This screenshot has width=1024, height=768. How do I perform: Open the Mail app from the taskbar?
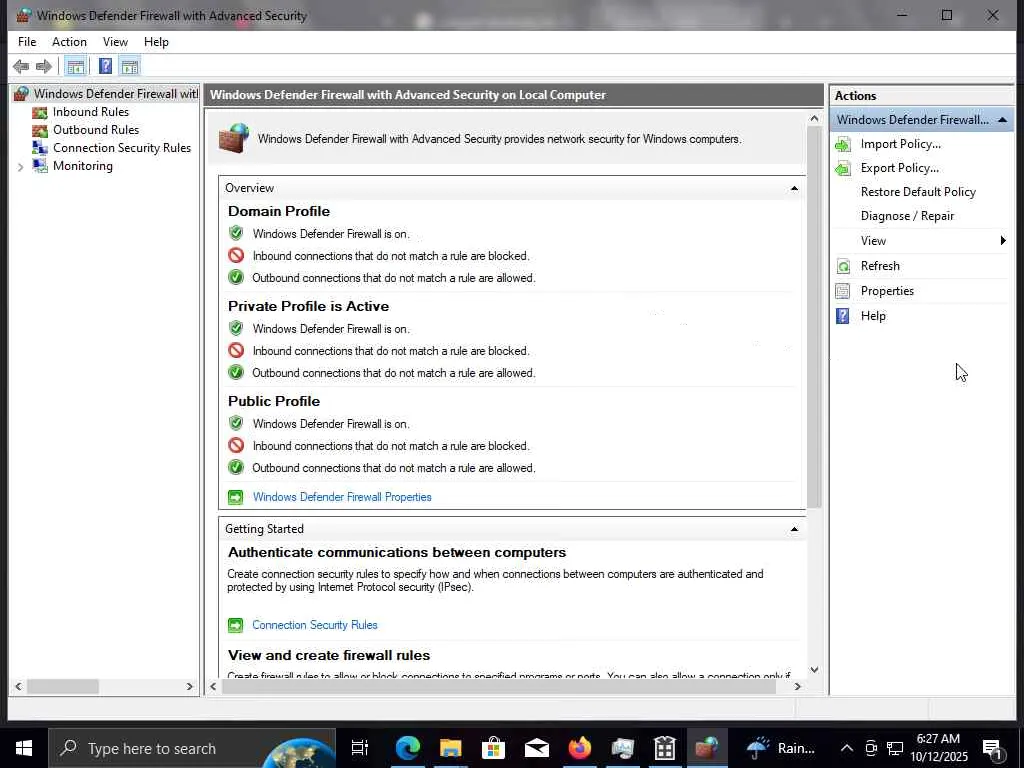tap(536, 748)
